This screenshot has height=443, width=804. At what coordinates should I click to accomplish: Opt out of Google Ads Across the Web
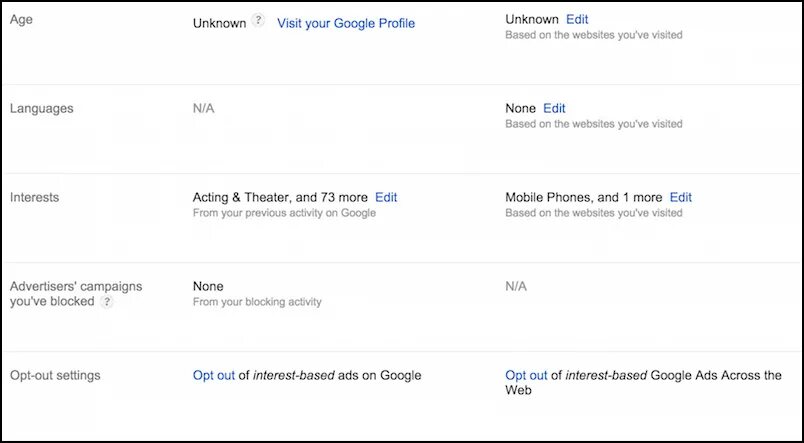526,375
